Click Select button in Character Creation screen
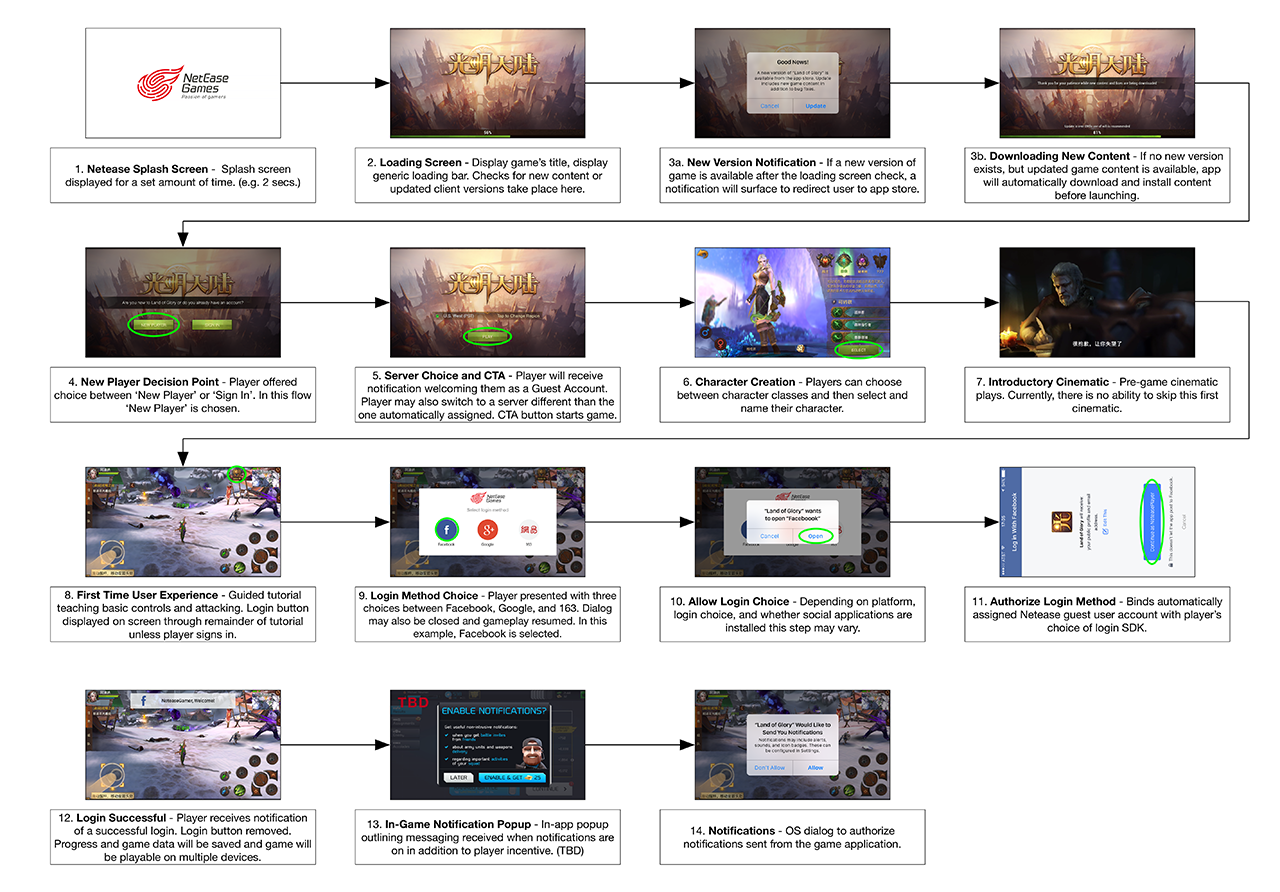Viewport: 1280px width, 892px height. (x=858, y=350)
